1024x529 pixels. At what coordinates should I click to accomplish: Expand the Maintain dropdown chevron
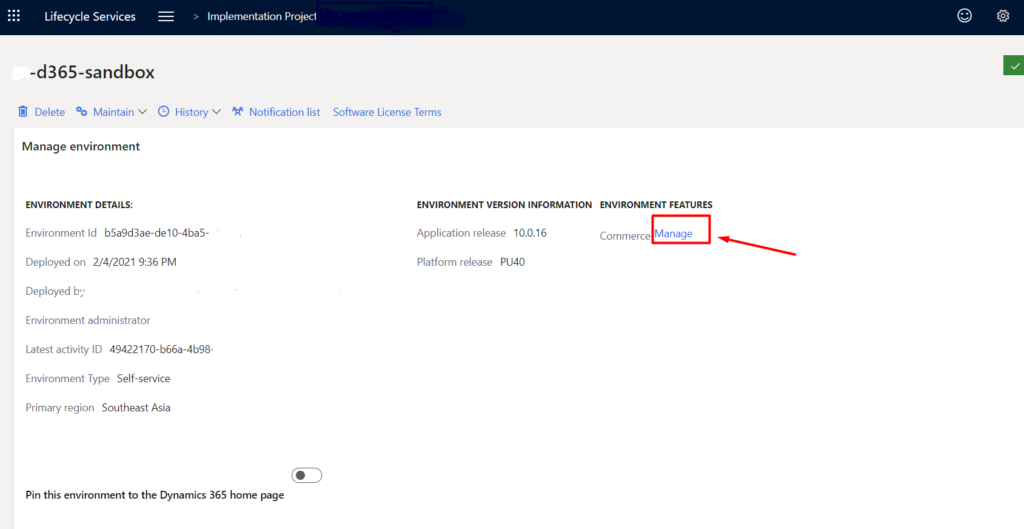[x=142, y=112]
